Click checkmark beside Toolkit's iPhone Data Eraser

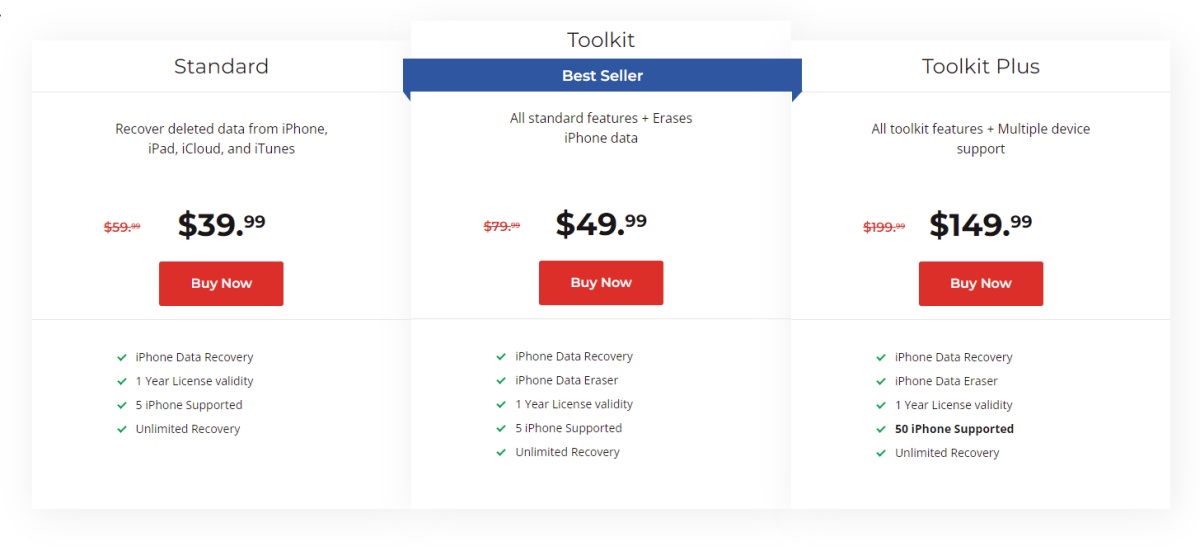[x=502, y=380]
